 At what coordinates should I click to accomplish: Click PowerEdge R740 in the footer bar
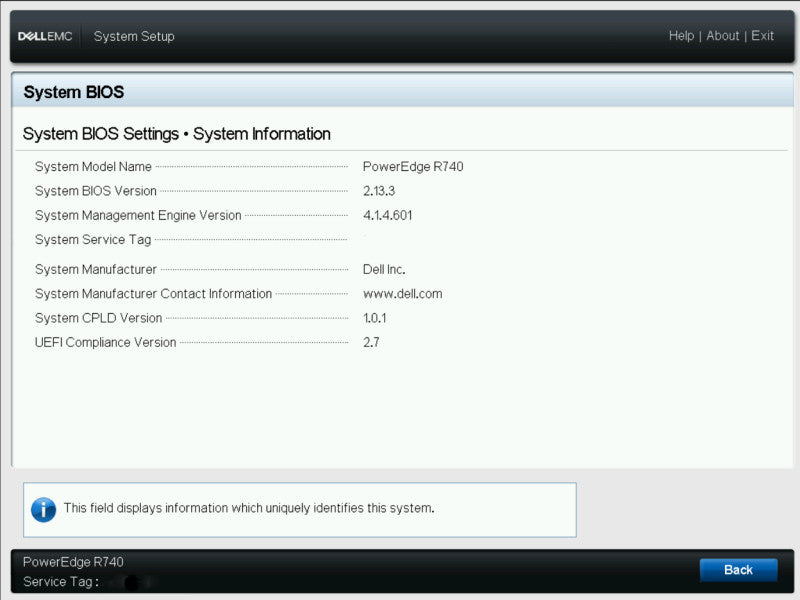(x=73, y=562)
